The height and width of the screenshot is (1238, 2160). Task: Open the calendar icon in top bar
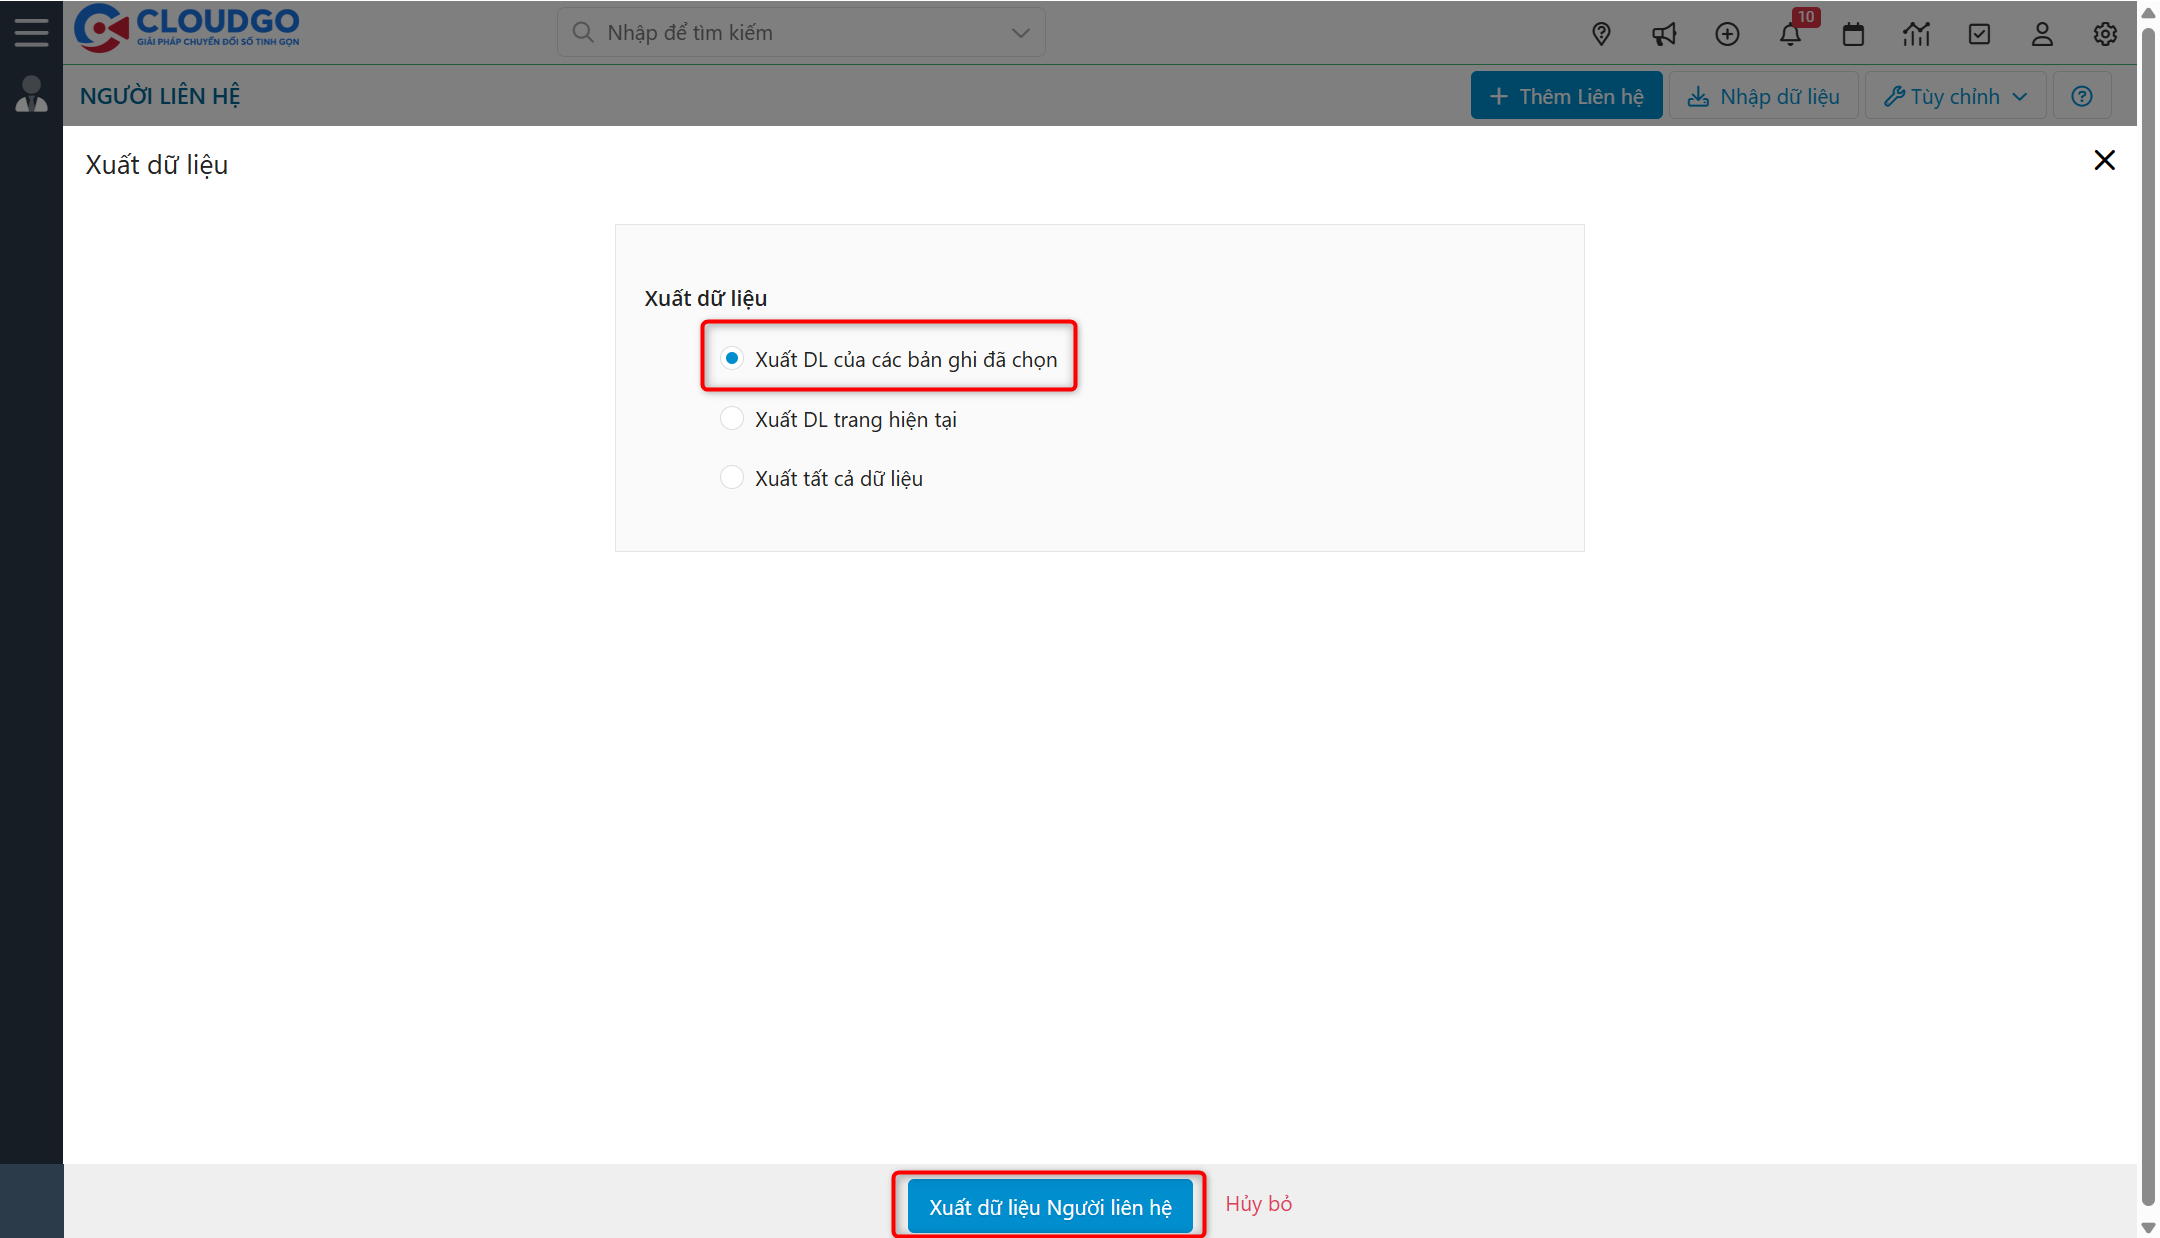pyautogui.click(x=1854, y=33)
